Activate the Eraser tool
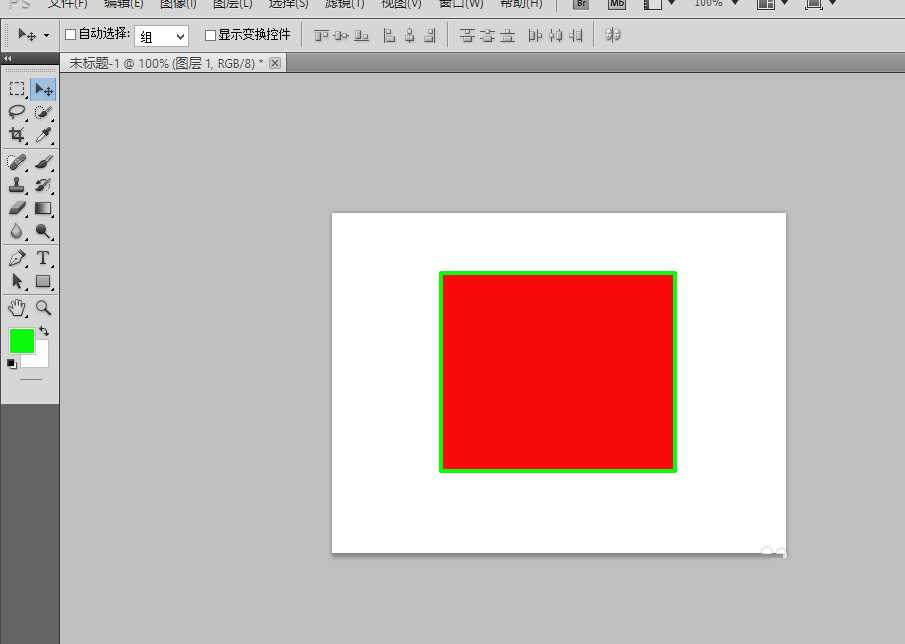 click(x=17, y=209)
